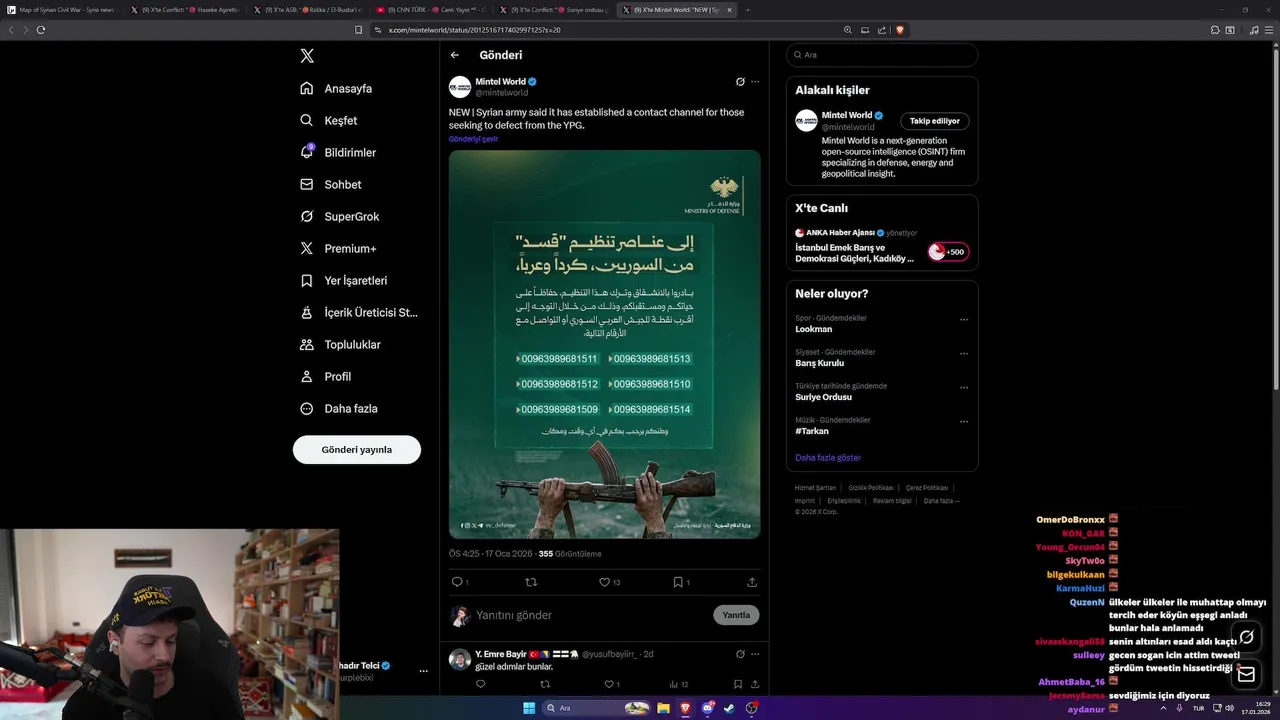Image resolution: width=1280 pixels, height=720 pixels.
Task: Open Topluluklar communities
Action: point(340,345)
